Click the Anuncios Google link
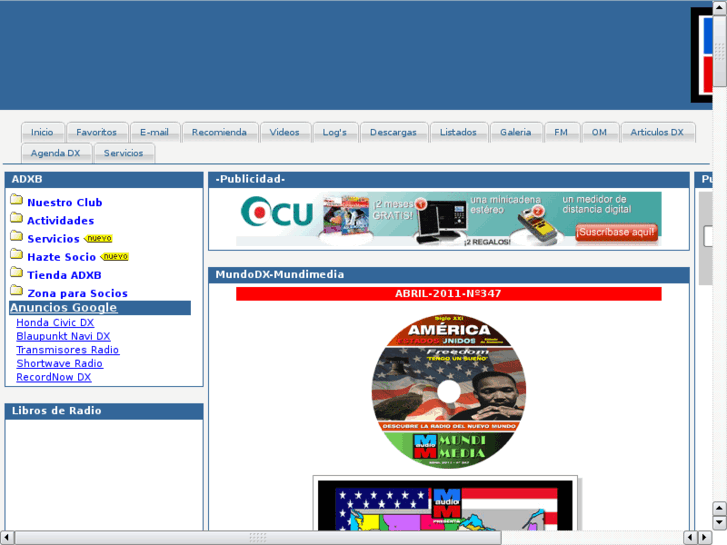Viewport: 727px width, 545px height. 64,308
